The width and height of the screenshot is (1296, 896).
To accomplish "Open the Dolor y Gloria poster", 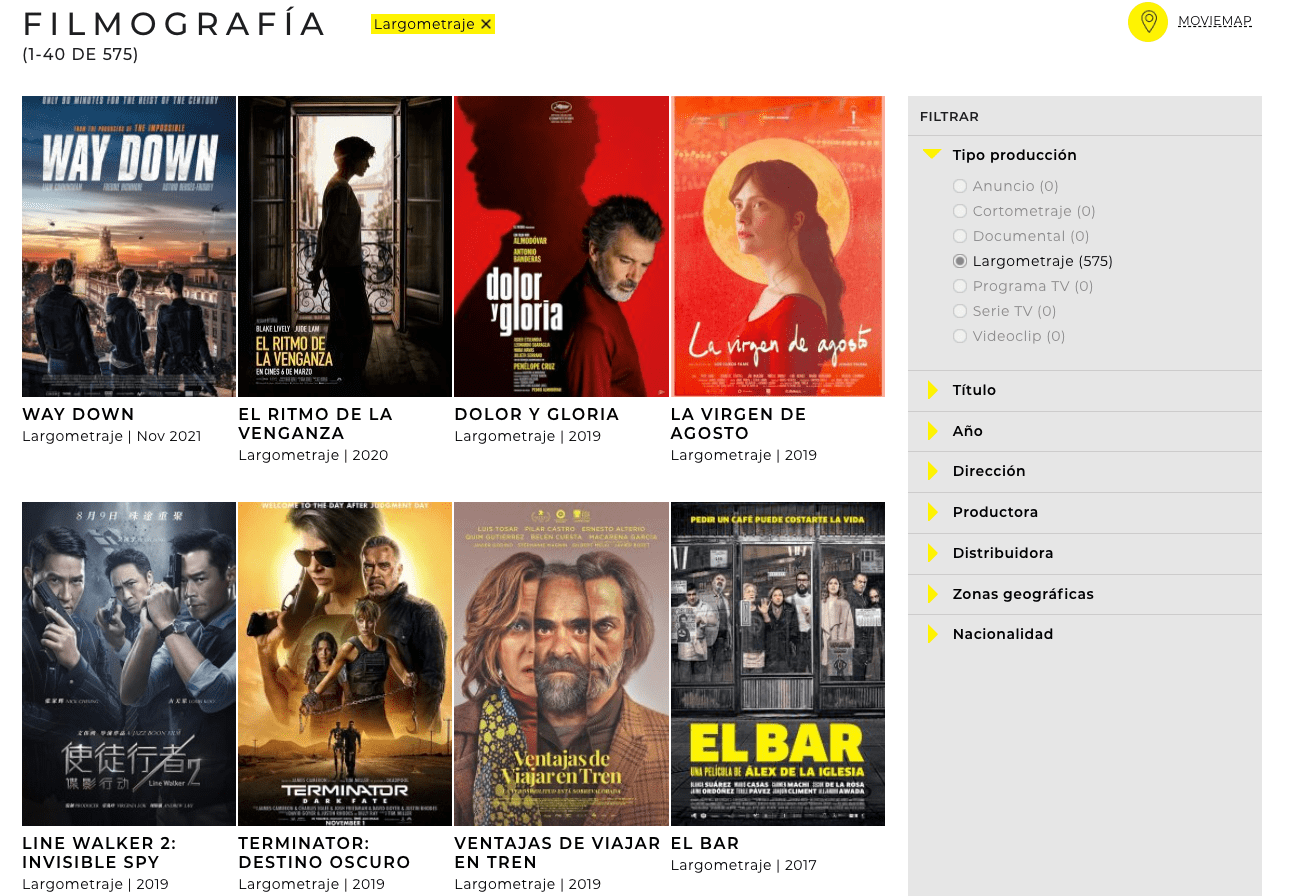I will (x=561, y=246).
